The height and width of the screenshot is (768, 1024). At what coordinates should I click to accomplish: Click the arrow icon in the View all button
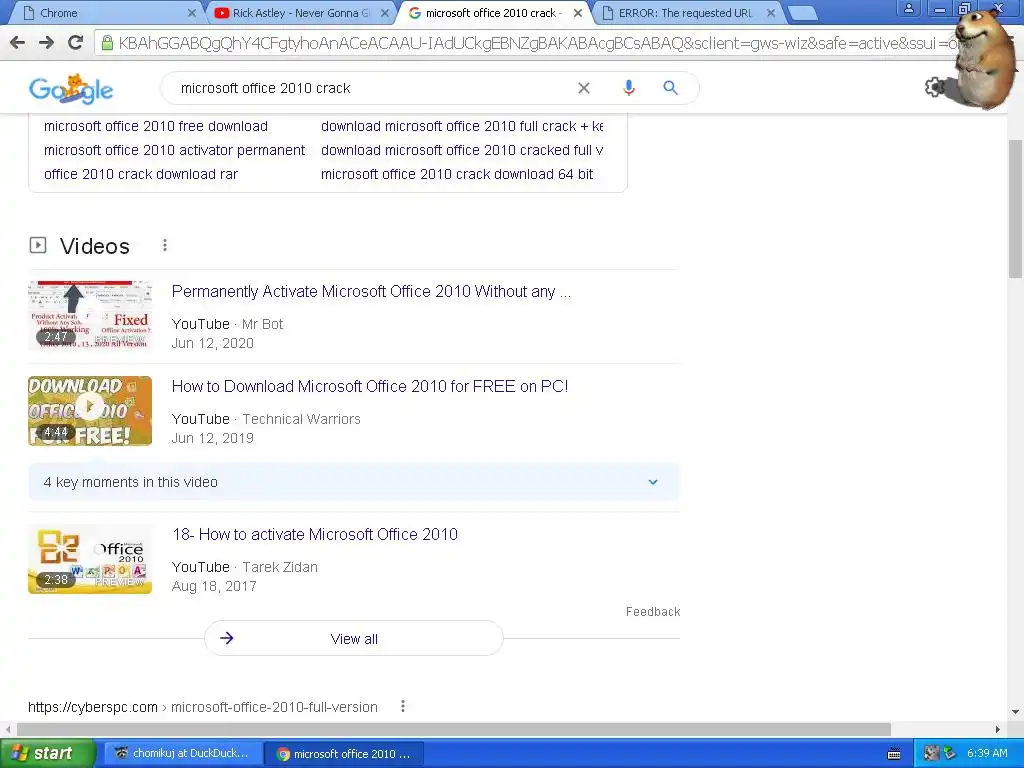point(227,638)
